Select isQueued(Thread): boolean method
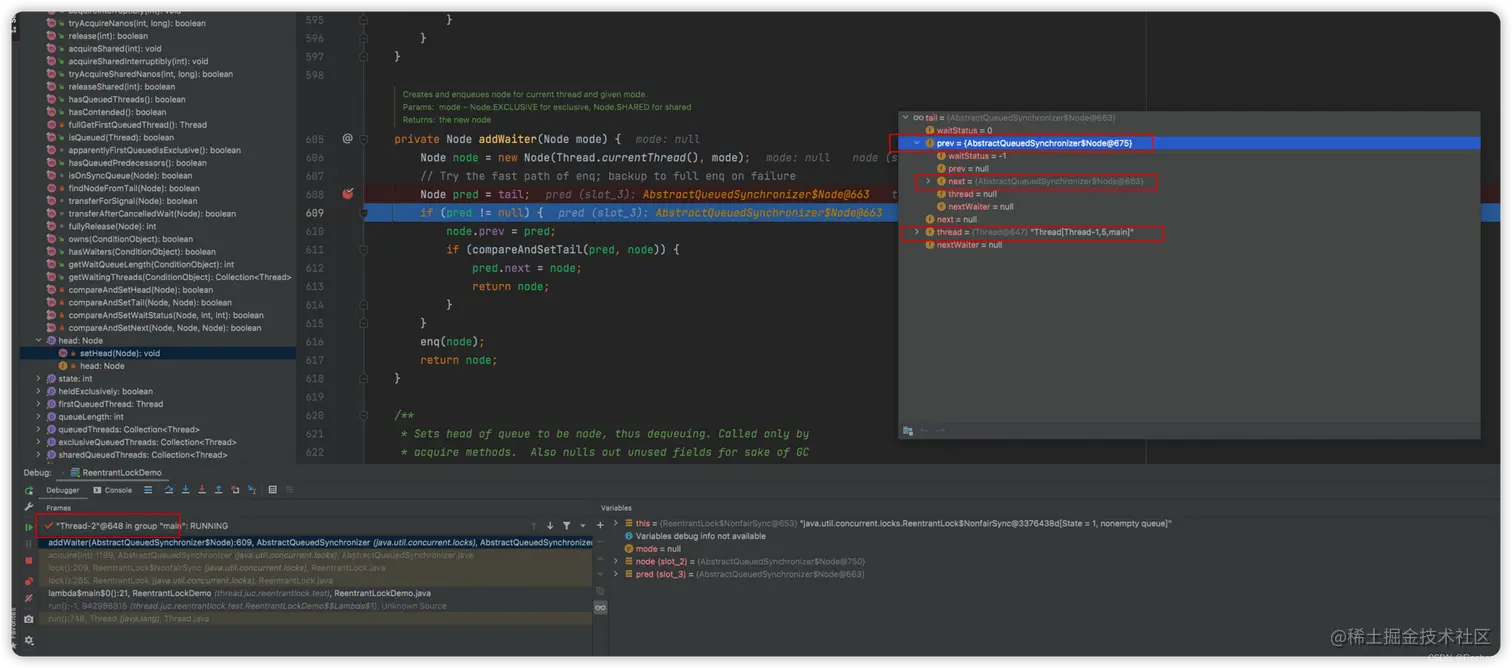This screenshot has height=668, width=1512. tap(121, 138)
